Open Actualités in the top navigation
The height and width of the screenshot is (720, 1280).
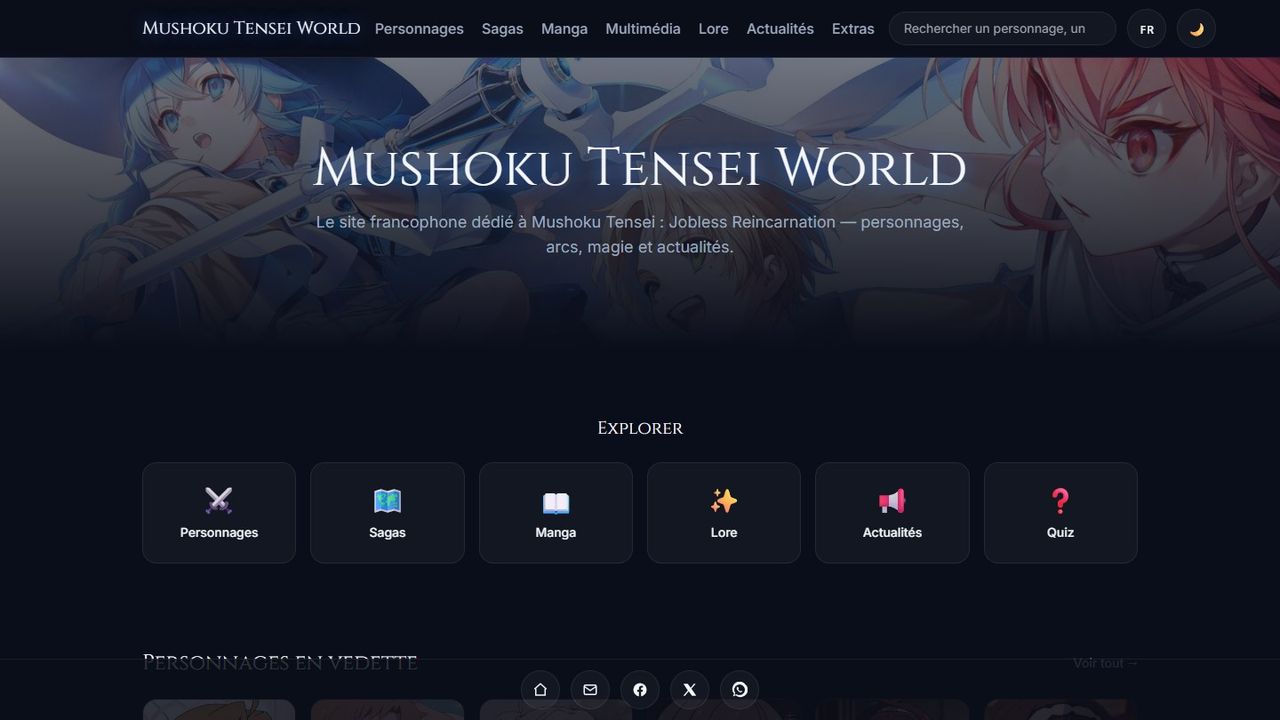pos(780,29)
